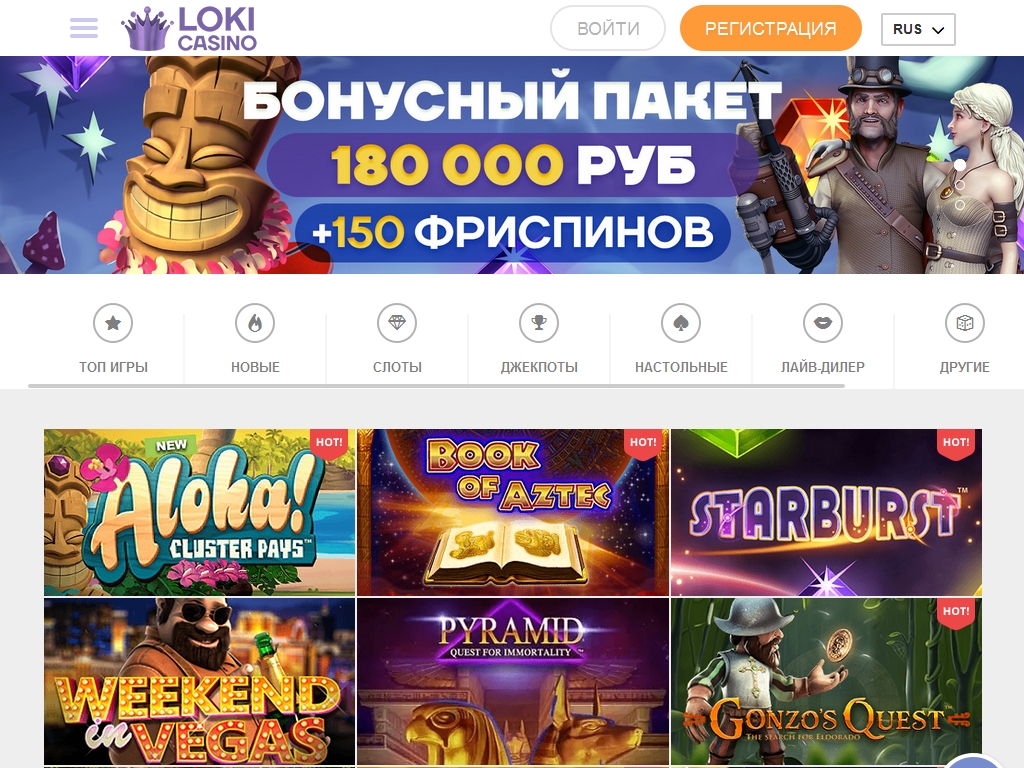Open the Book of Aztec game
This screenshot has height=768, width=1024.
[513, 512]
